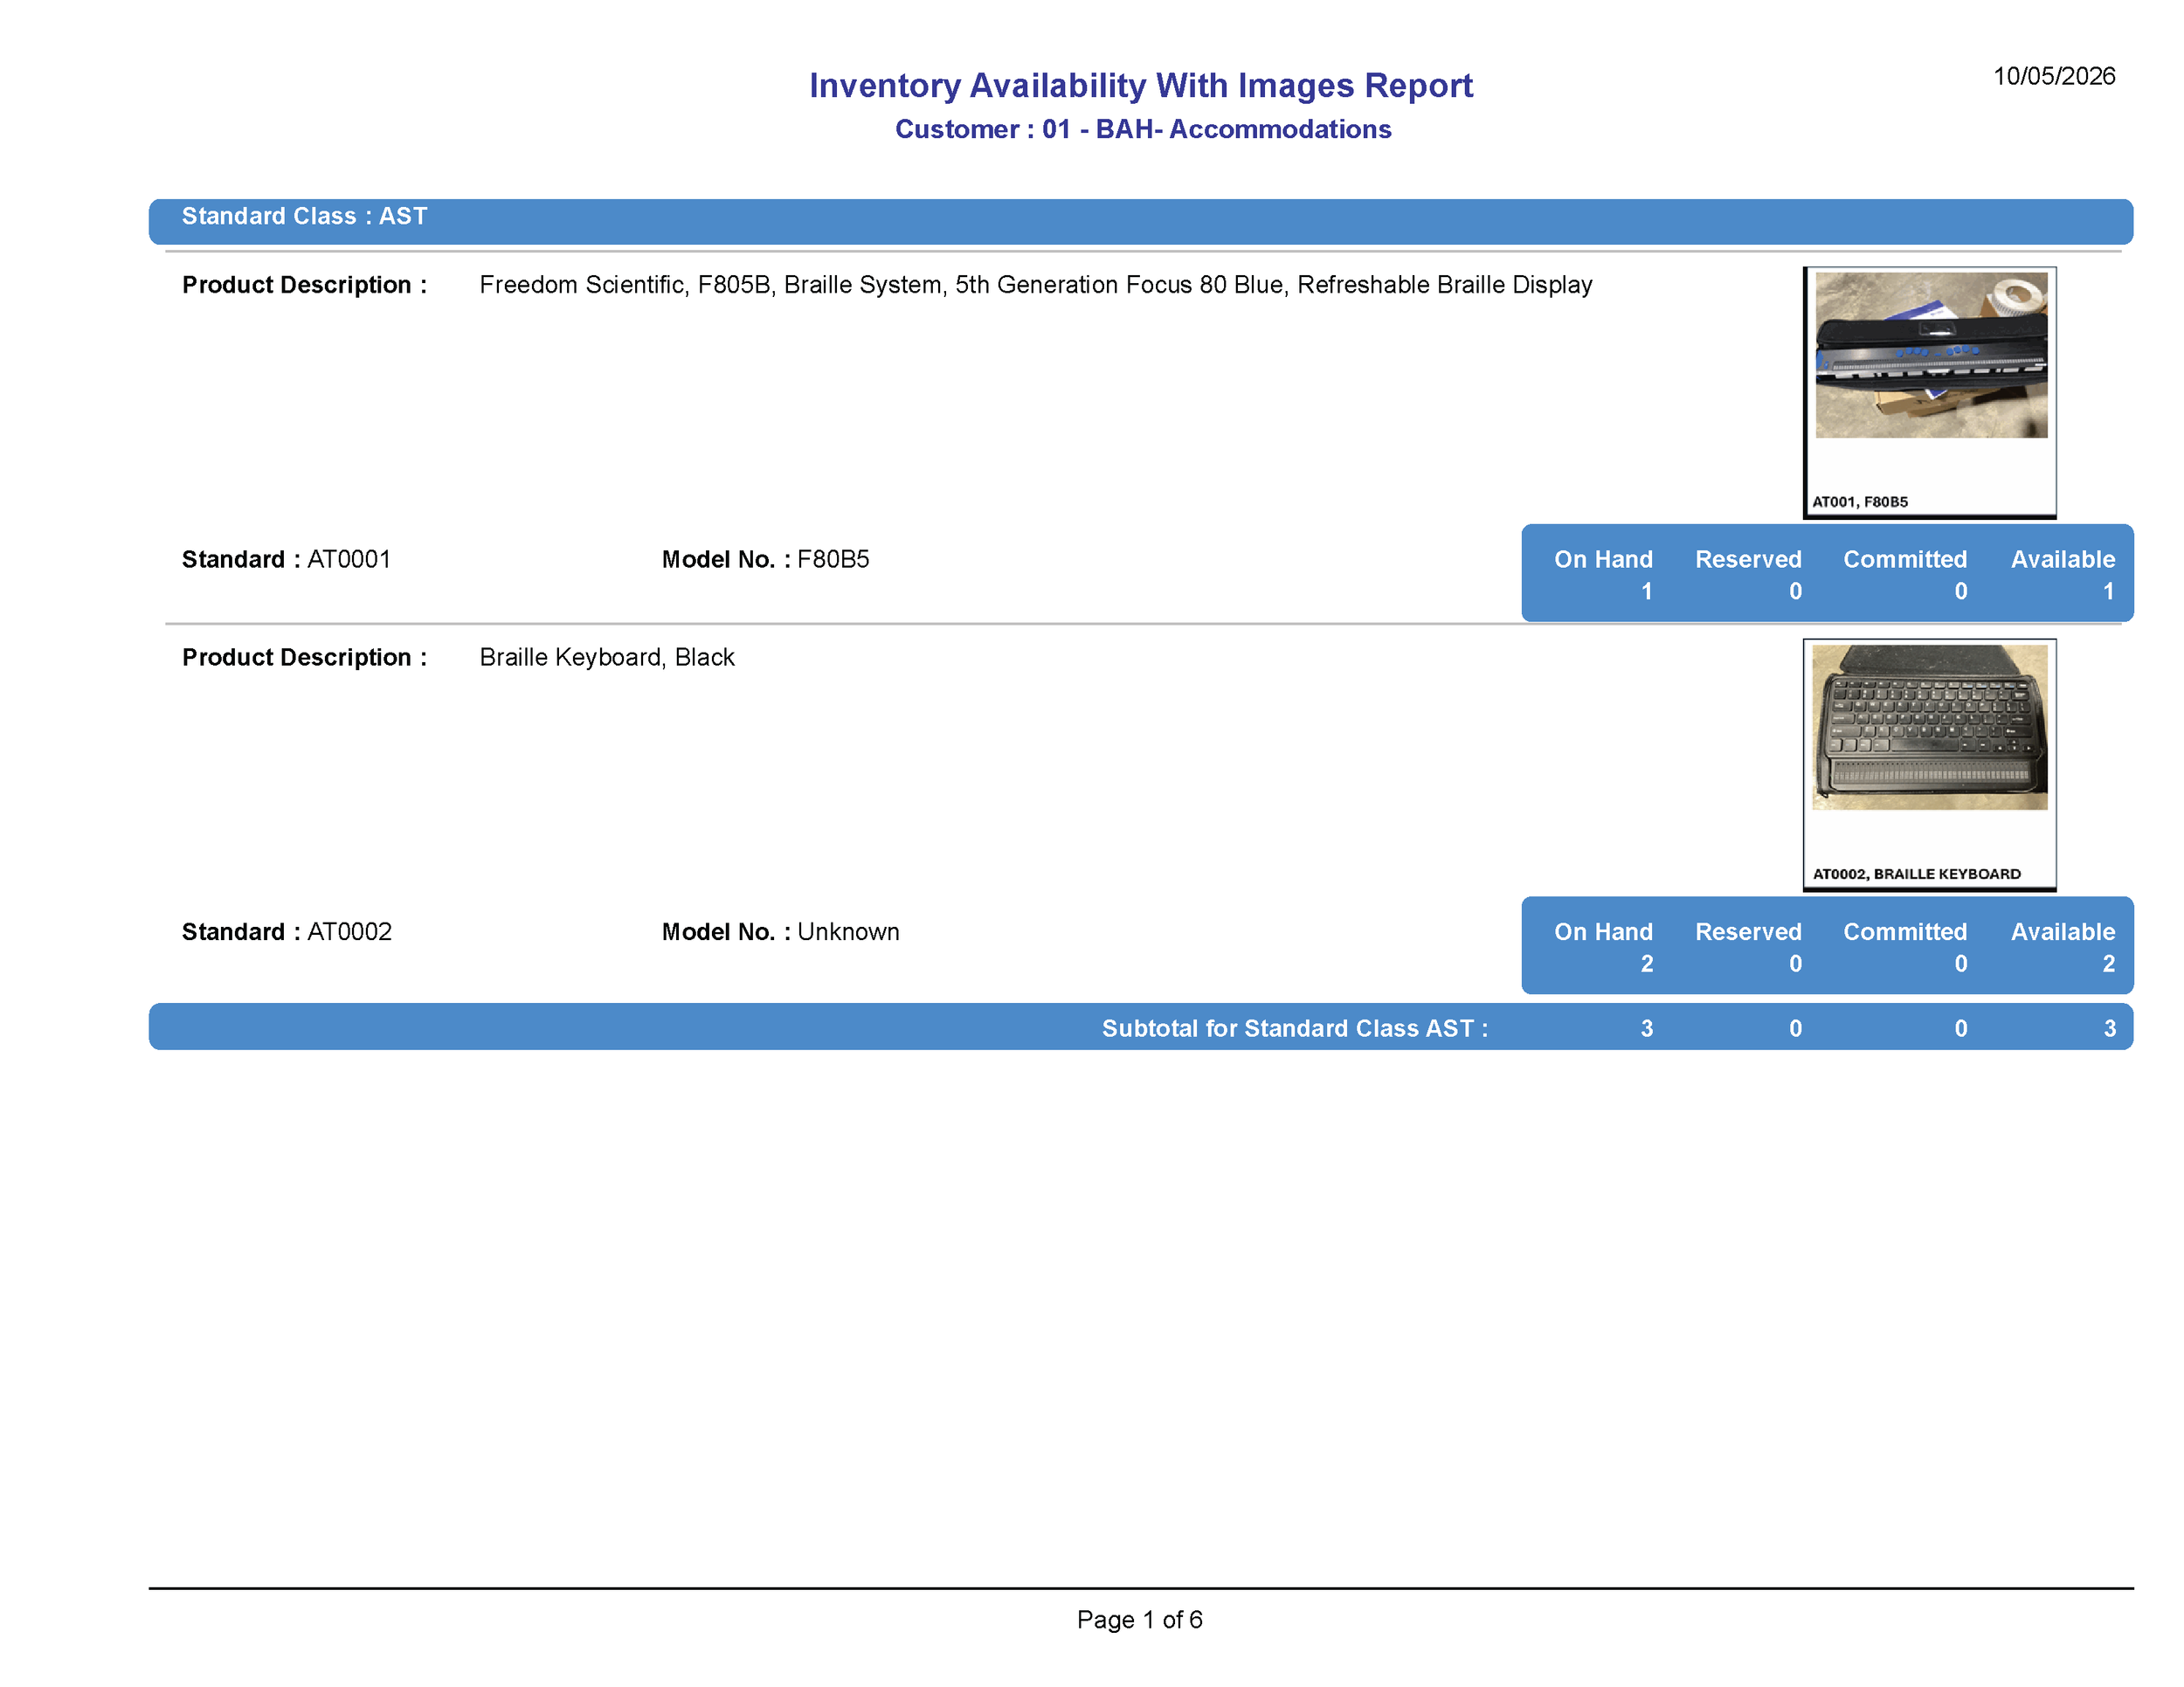The height and width of the screenshot is (1687, 2184).
Task: Select the report title 'Inventory Availability With Images Report'
Action: (1141, 86)
